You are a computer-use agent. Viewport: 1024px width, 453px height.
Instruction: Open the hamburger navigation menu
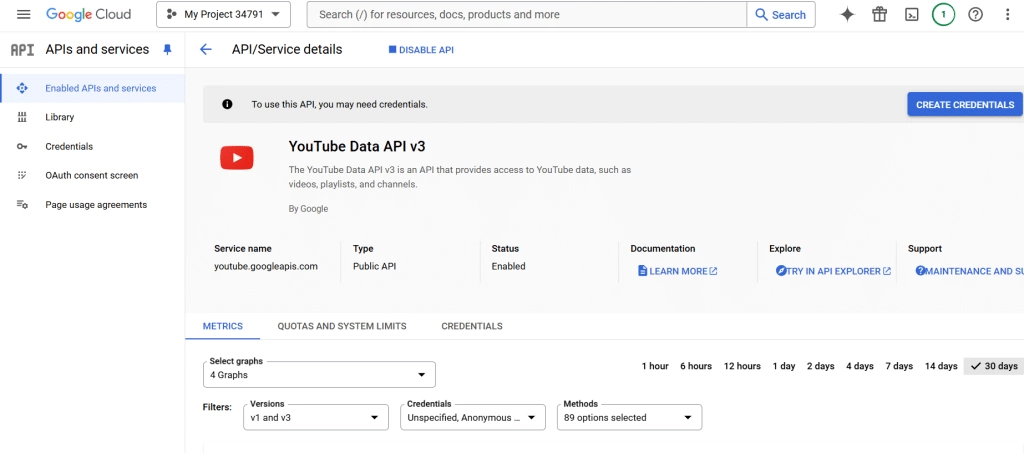pyautogui.click(x=24, y=14)
